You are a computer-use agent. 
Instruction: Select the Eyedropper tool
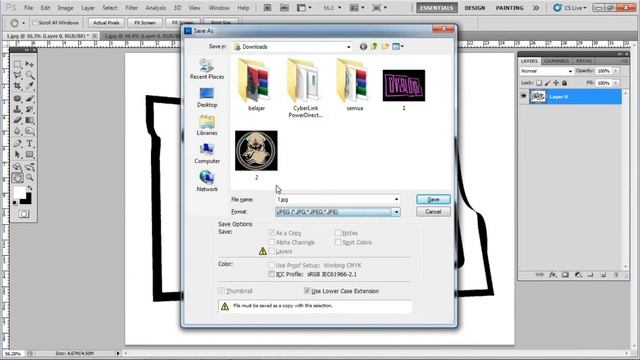pos(30,86)
